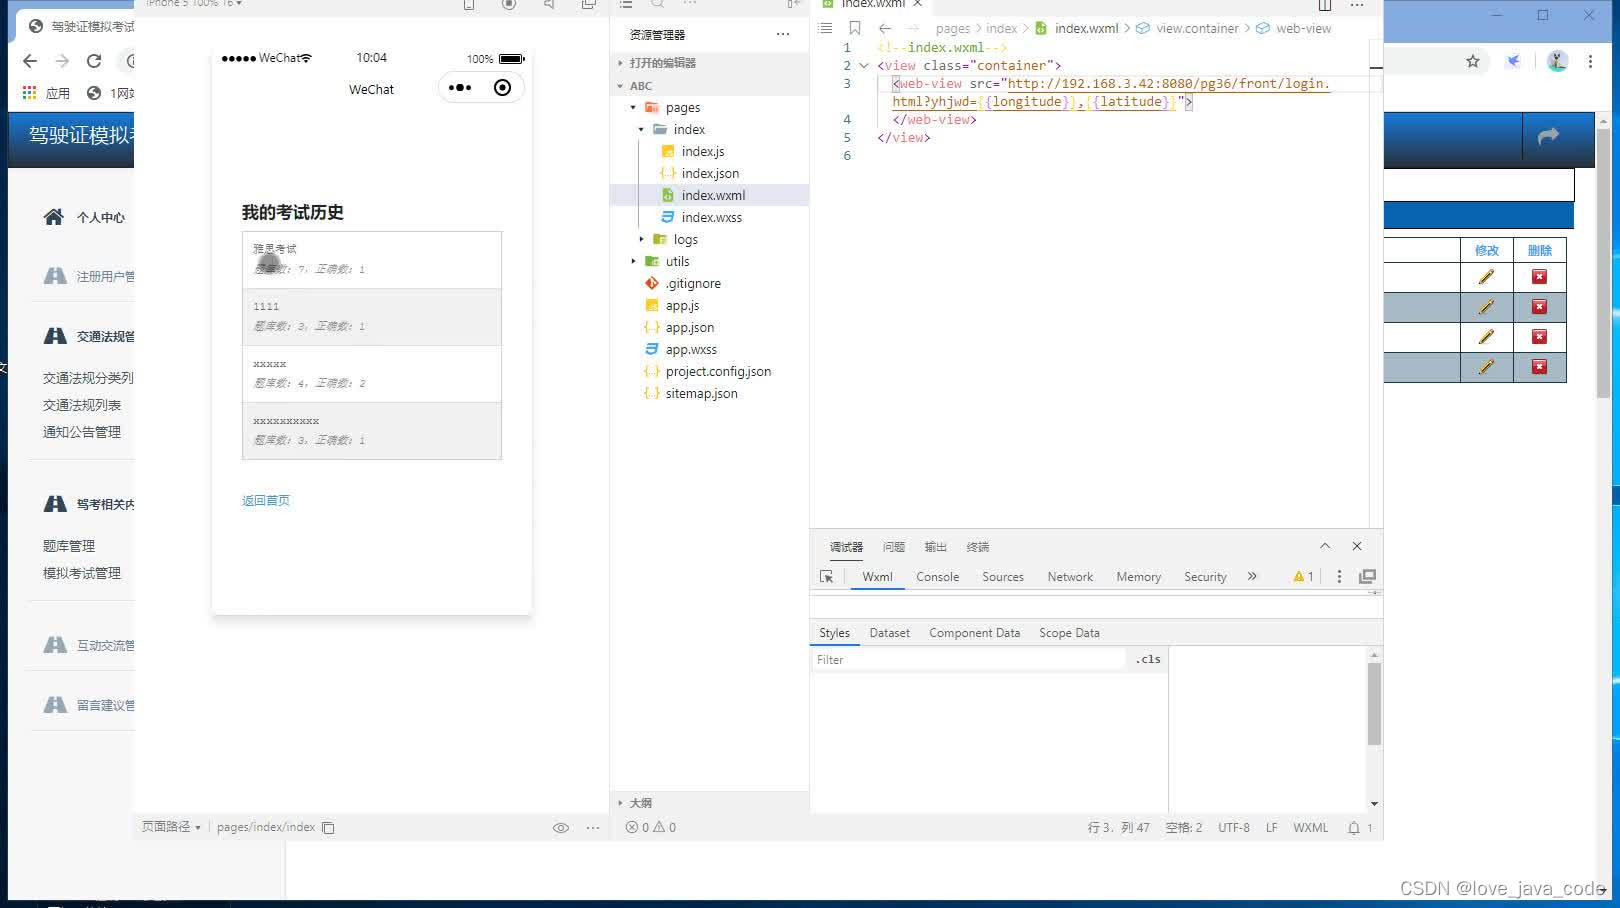The width and height of the screenshot is (1620, 908).
Task: Open the WeChat capsule menu (three dots)
Action: pos(460,88)
